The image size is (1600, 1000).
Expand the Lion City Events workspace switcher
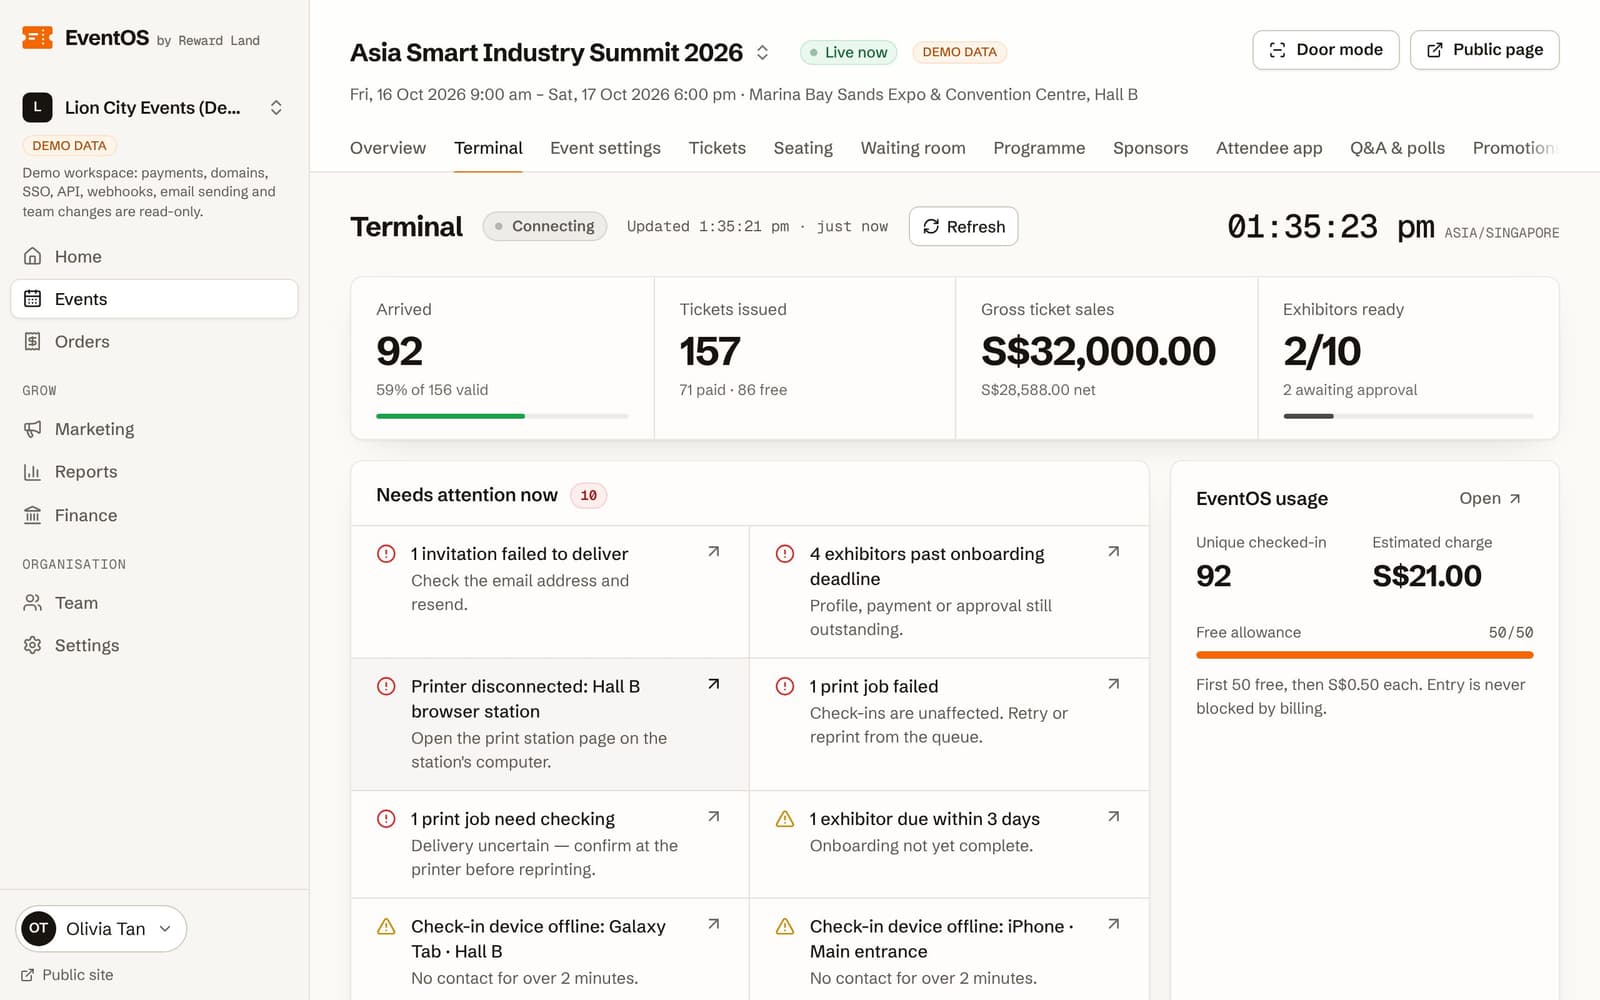coord(276,107)
